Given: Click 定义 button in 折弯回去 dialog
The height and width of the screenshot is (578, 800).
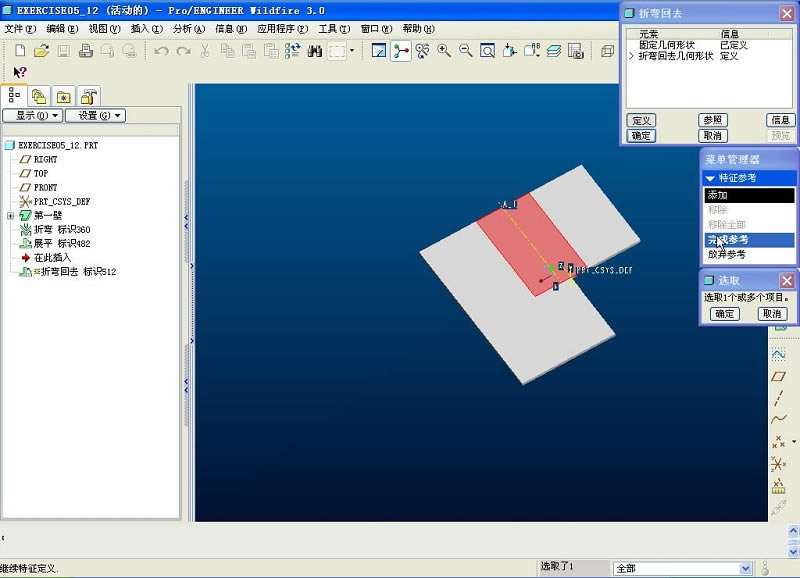Looking at the screenshot, I should click(641, 120).
